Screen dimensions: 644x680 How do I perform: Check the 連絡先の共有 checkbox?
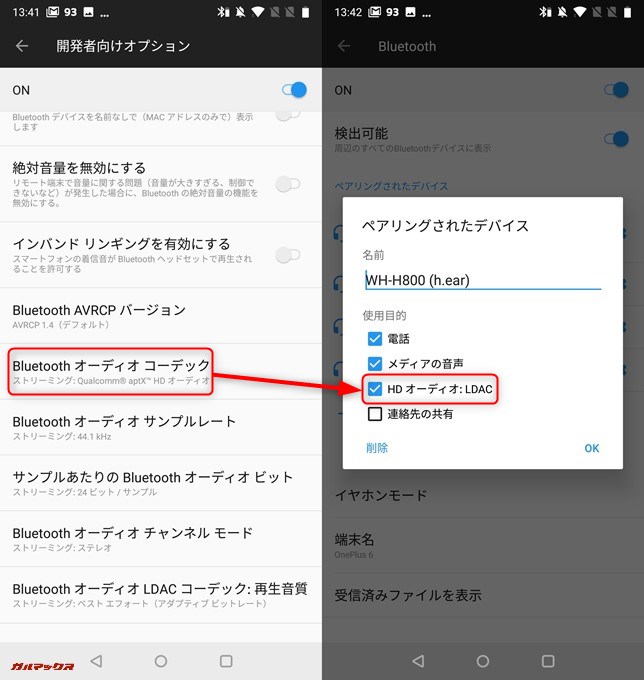(375, 413)
